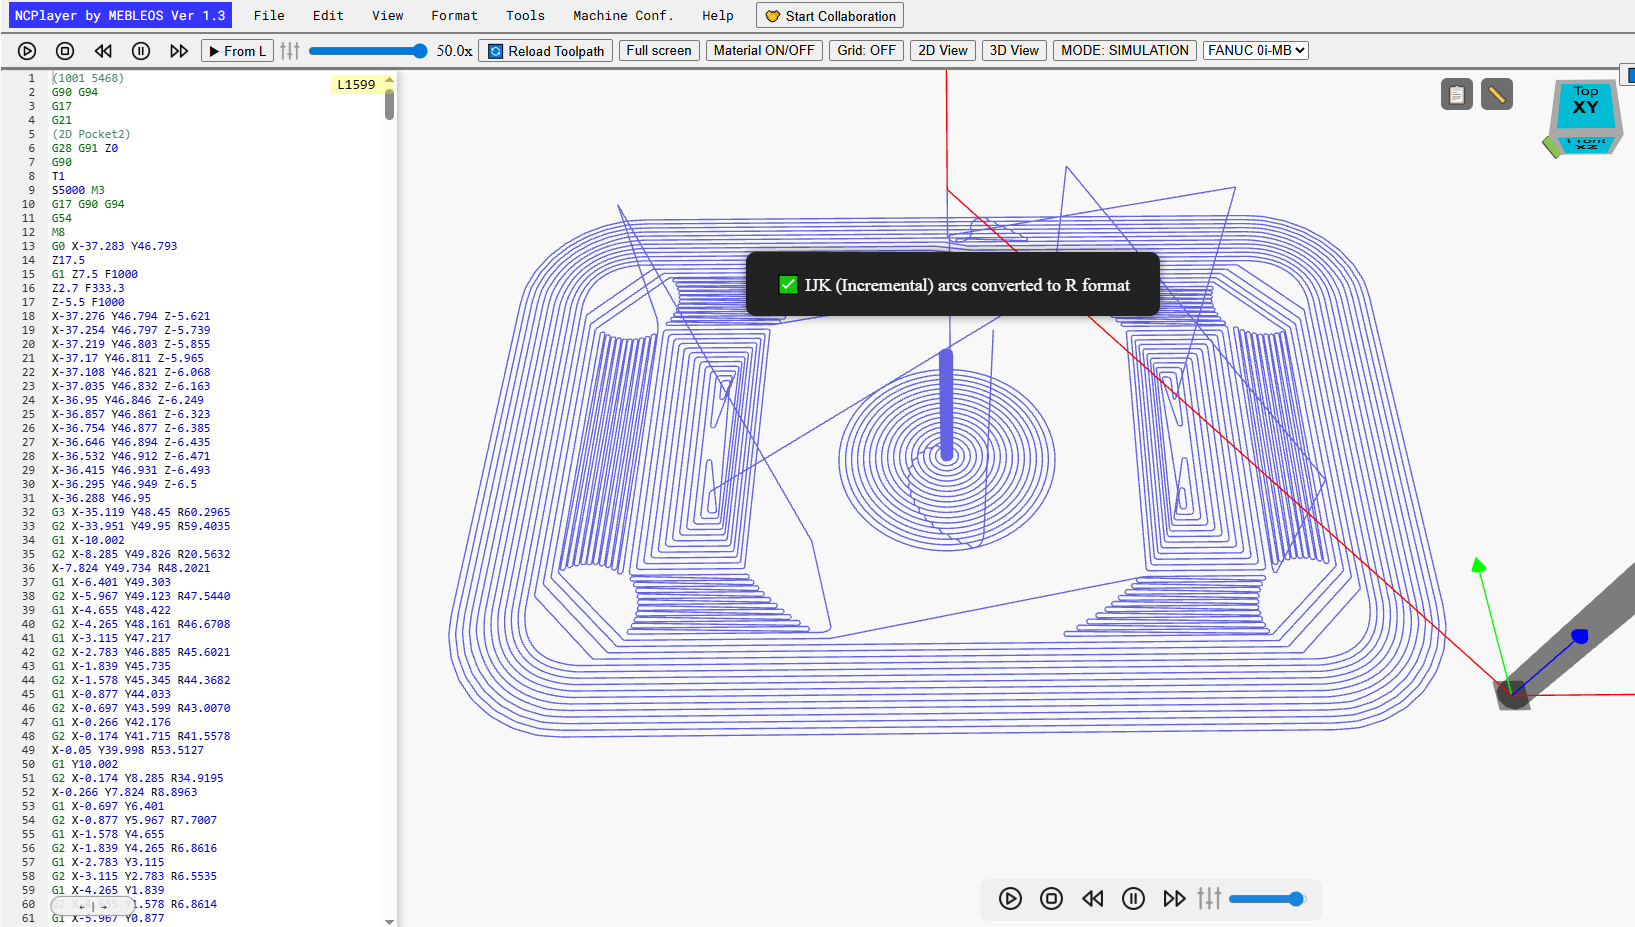
Task: Click the Reload Toolpath button
Action: click(x=546, y=51)
